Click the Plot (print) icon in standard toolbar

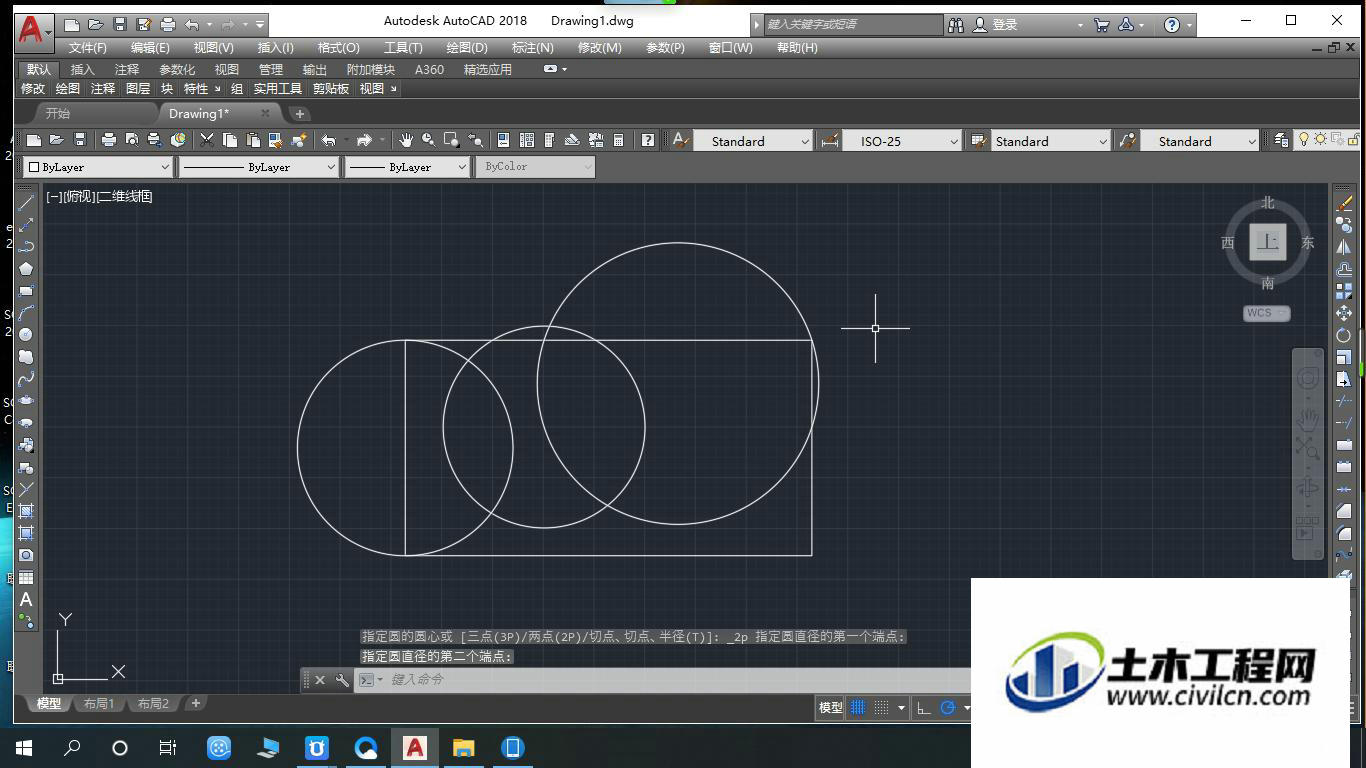[109, 141]
